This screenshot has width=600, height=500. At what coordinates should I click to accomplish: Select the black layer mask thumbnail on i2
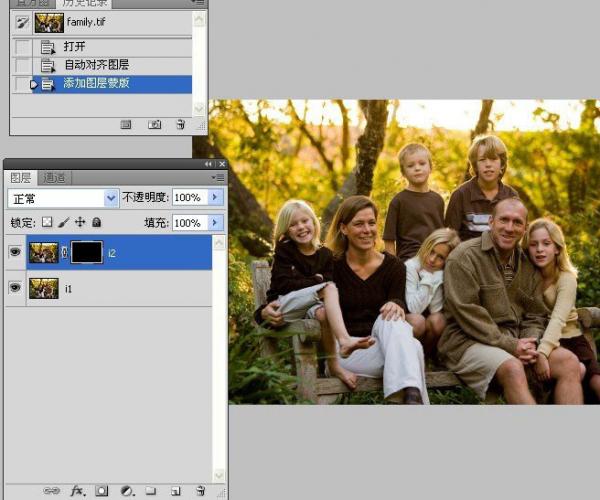click(87, 252)
